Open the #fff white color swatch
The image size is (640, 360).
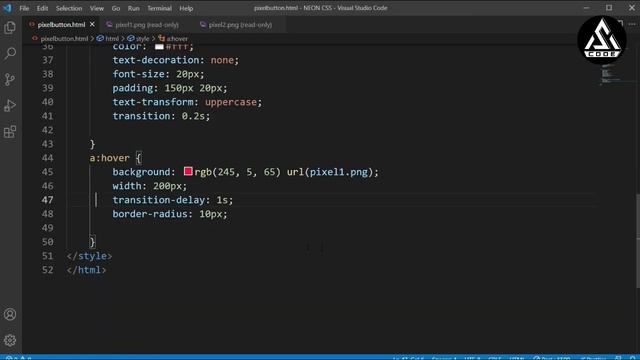click(x=159, y=47)
